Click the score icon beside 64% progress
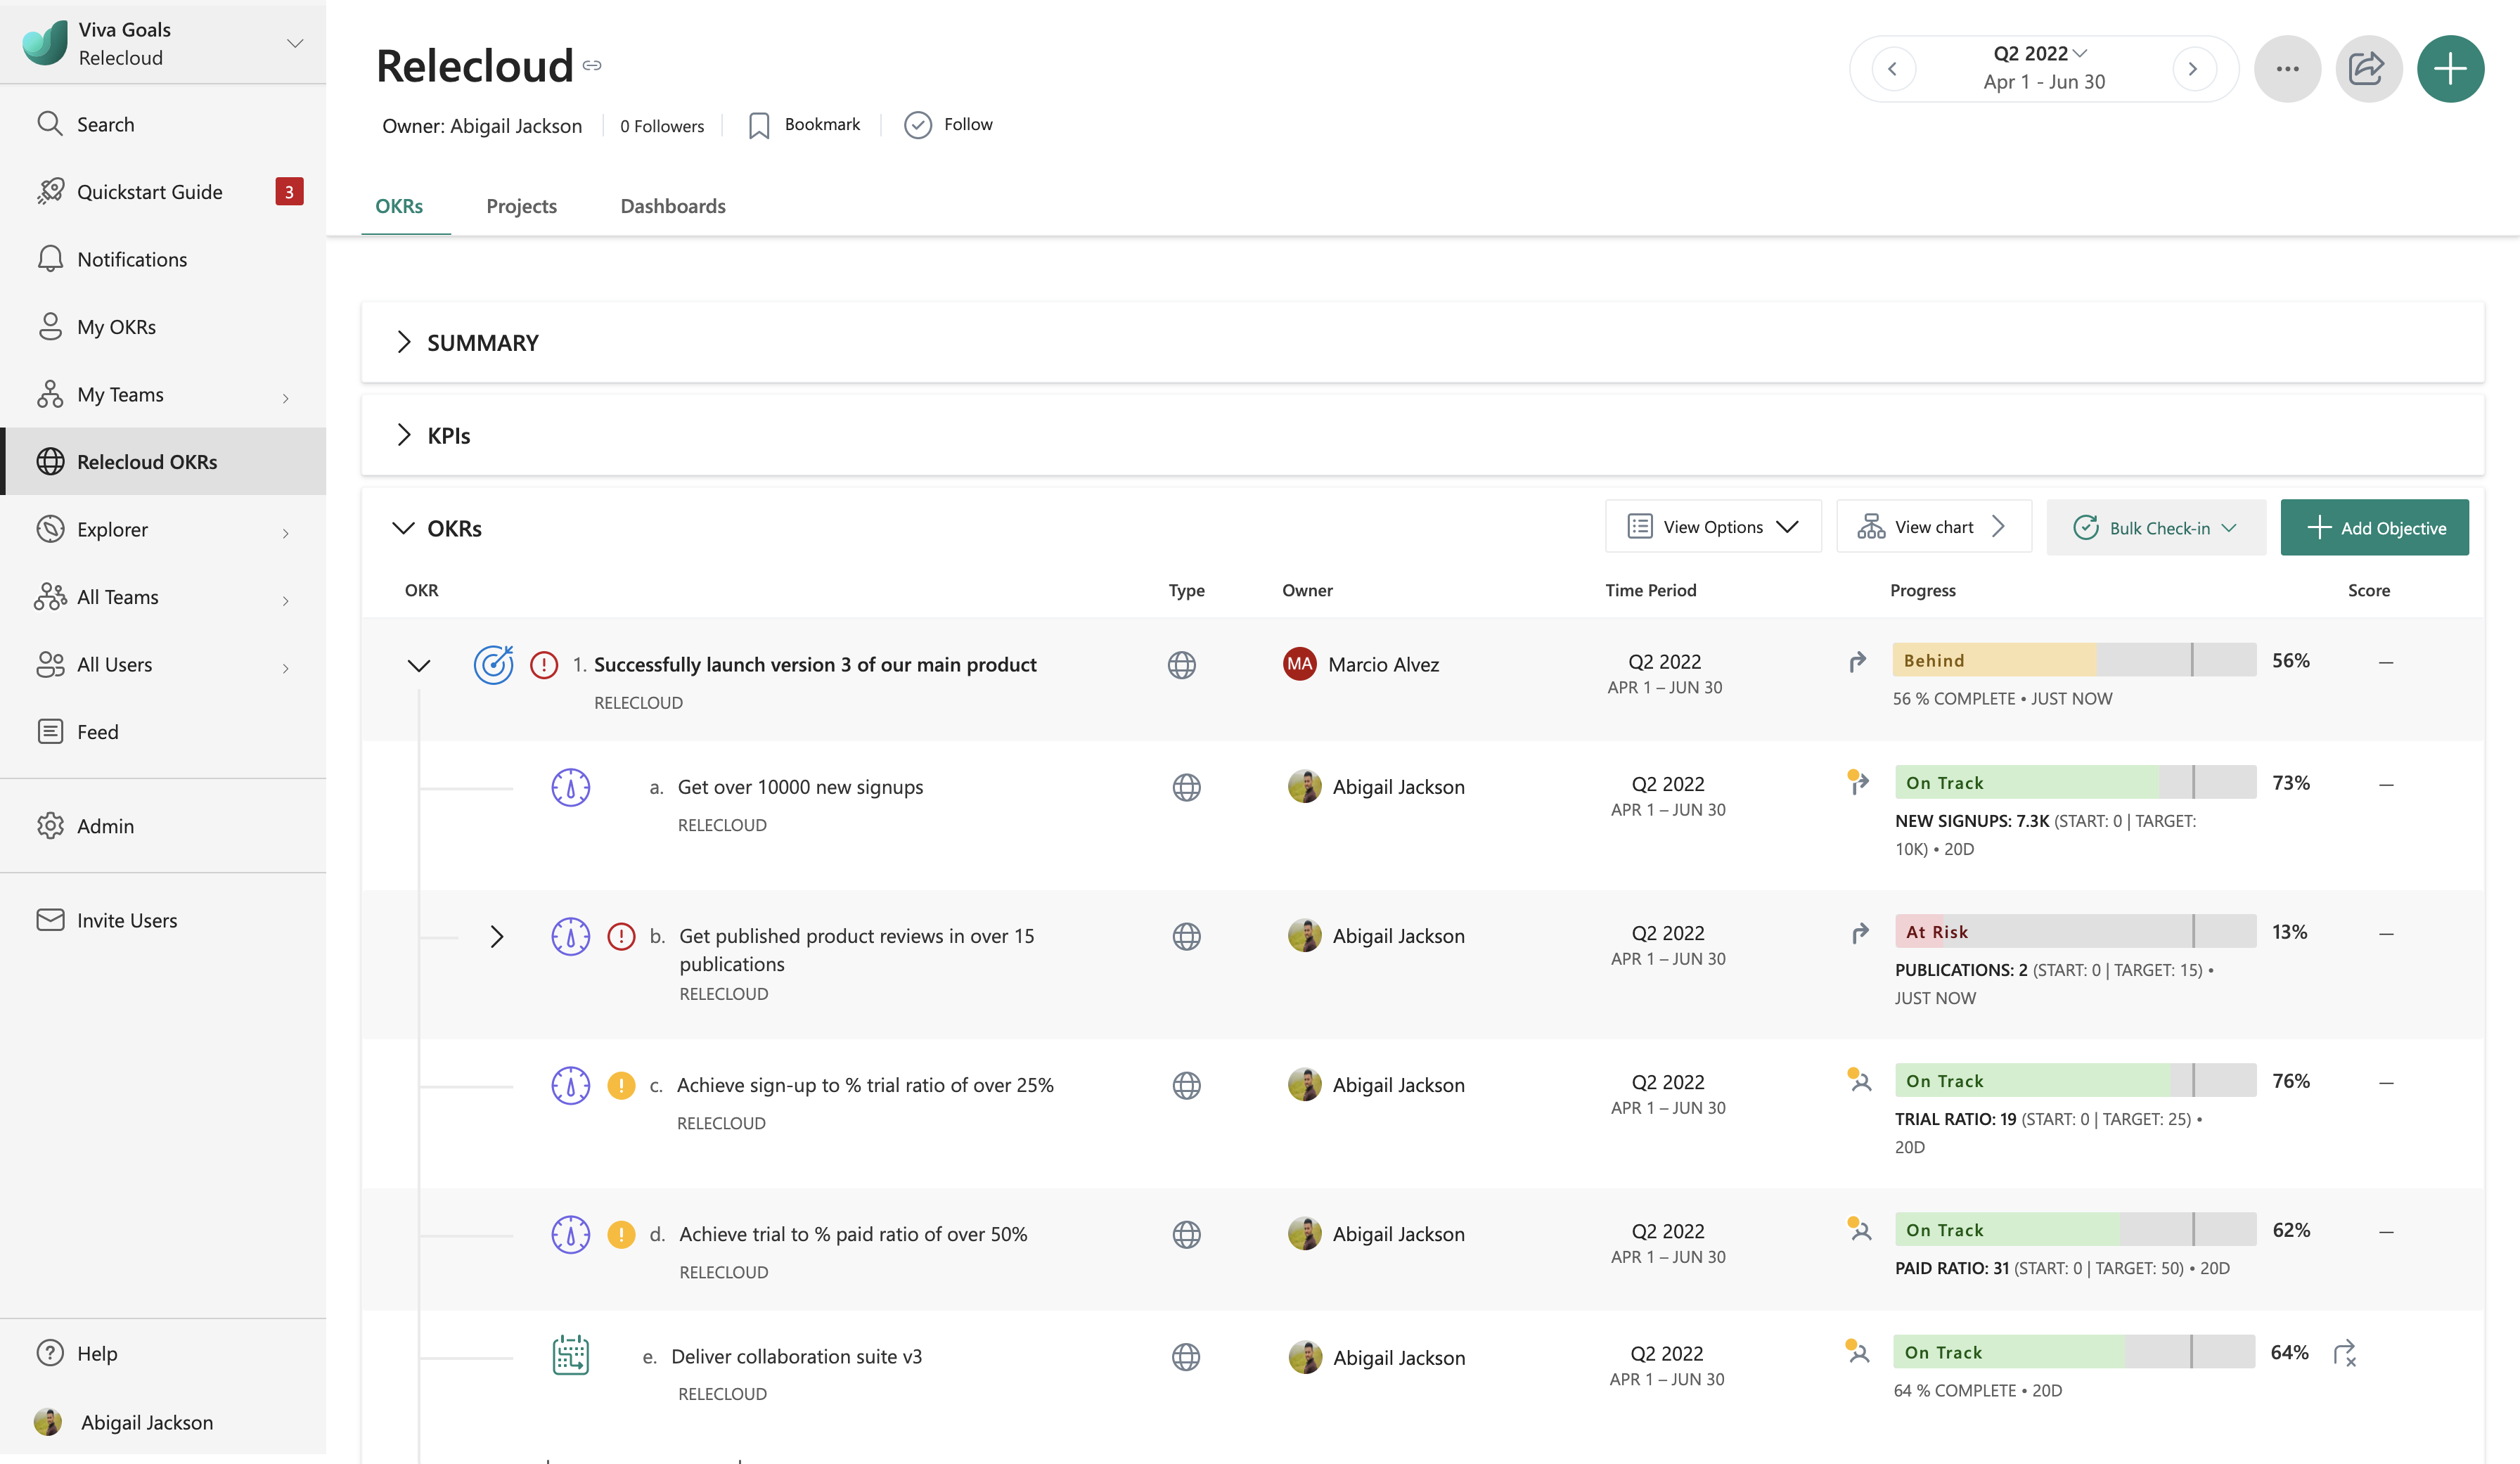 [2345, 1354]
